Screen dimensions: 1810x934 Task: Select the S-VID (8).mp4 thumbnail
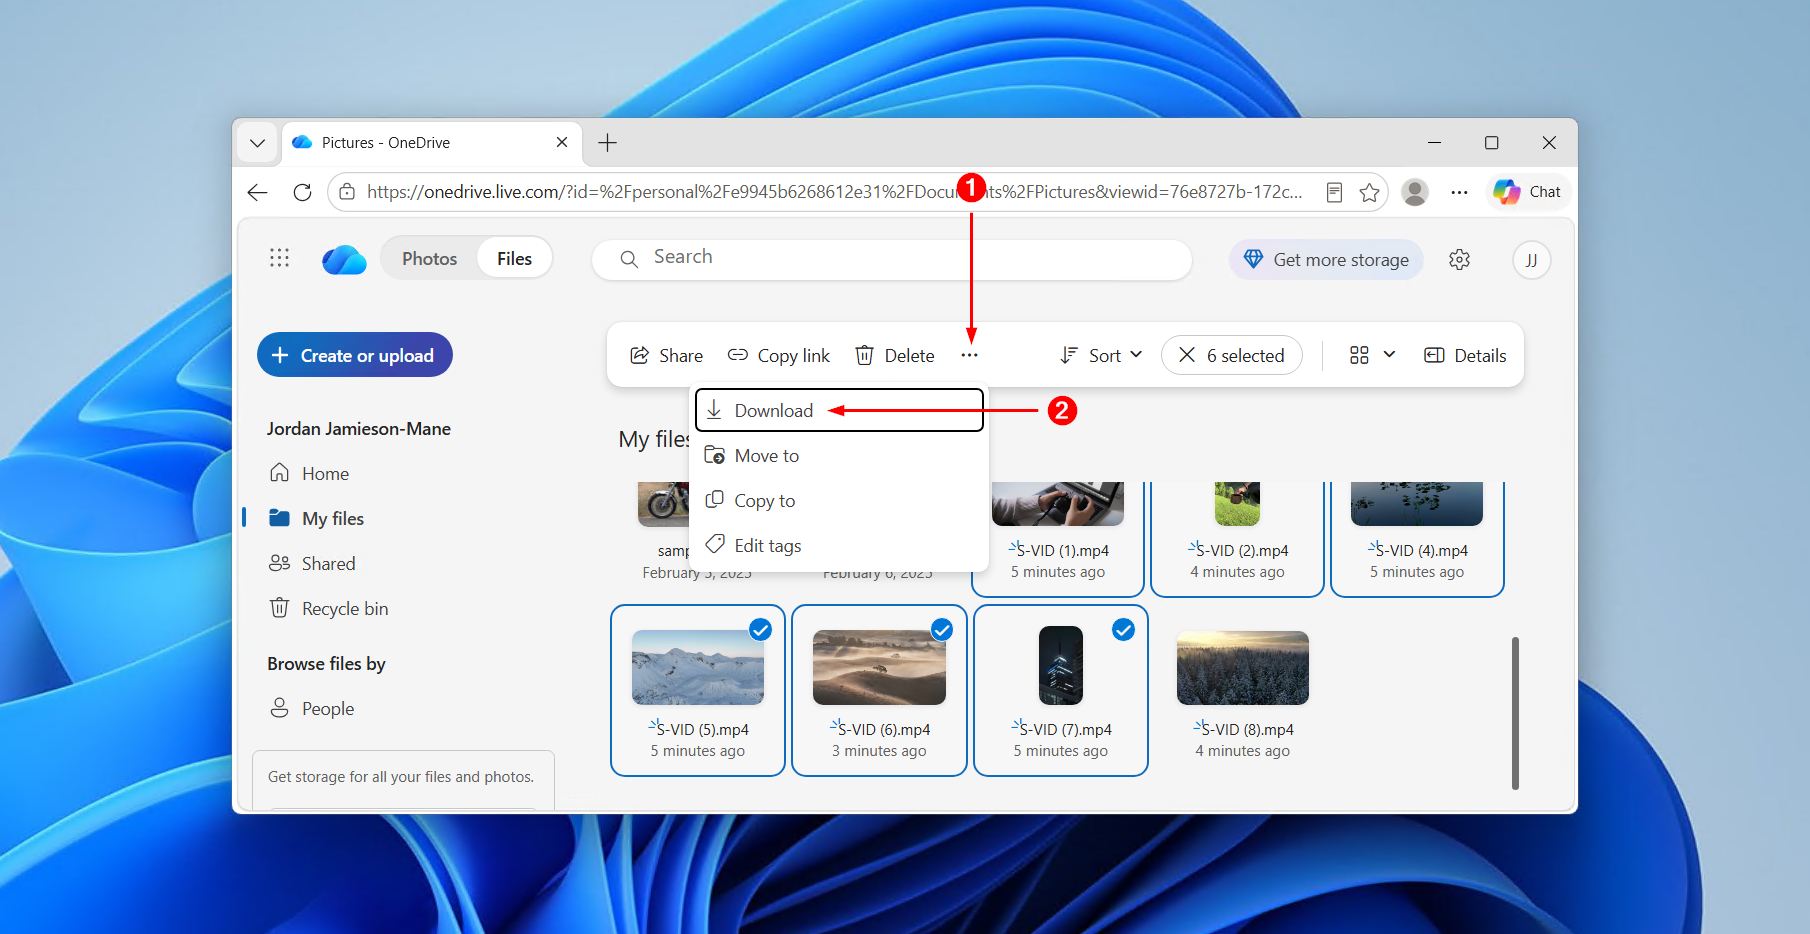click(1242, 667)
